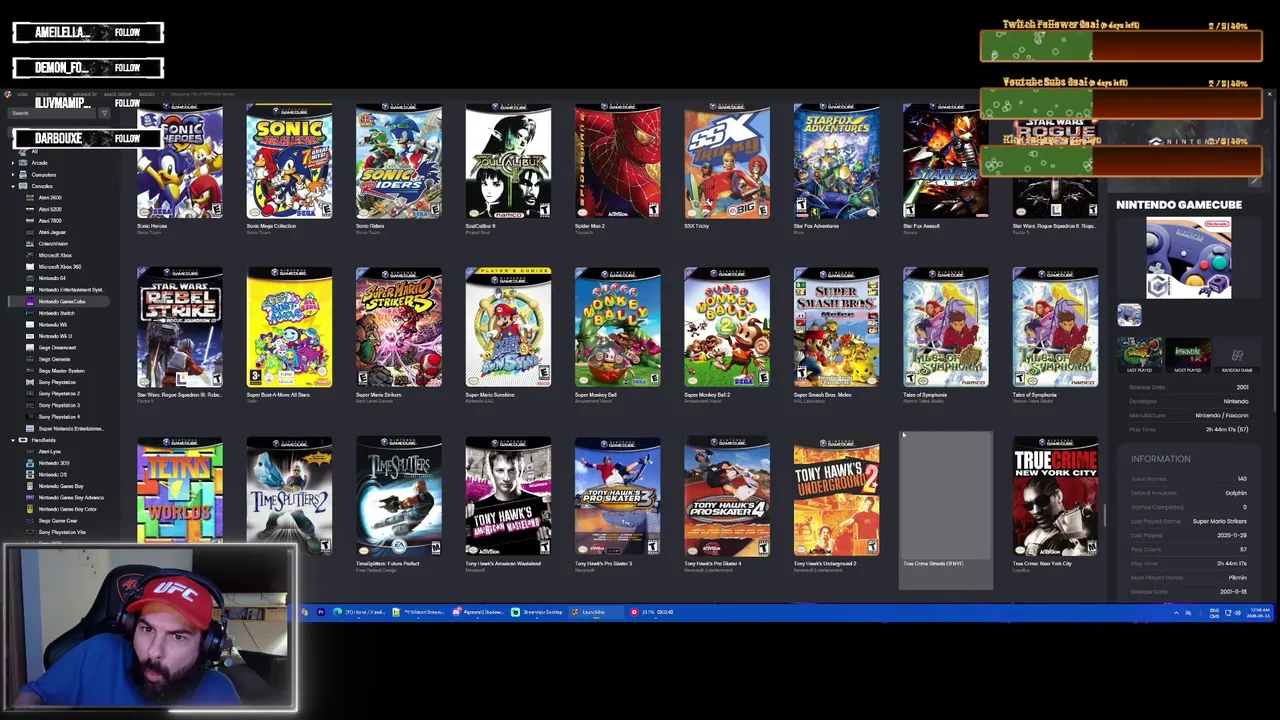Click the taskbar clock
This screenshot has height=720, width=1280.
coord(1259,612)
